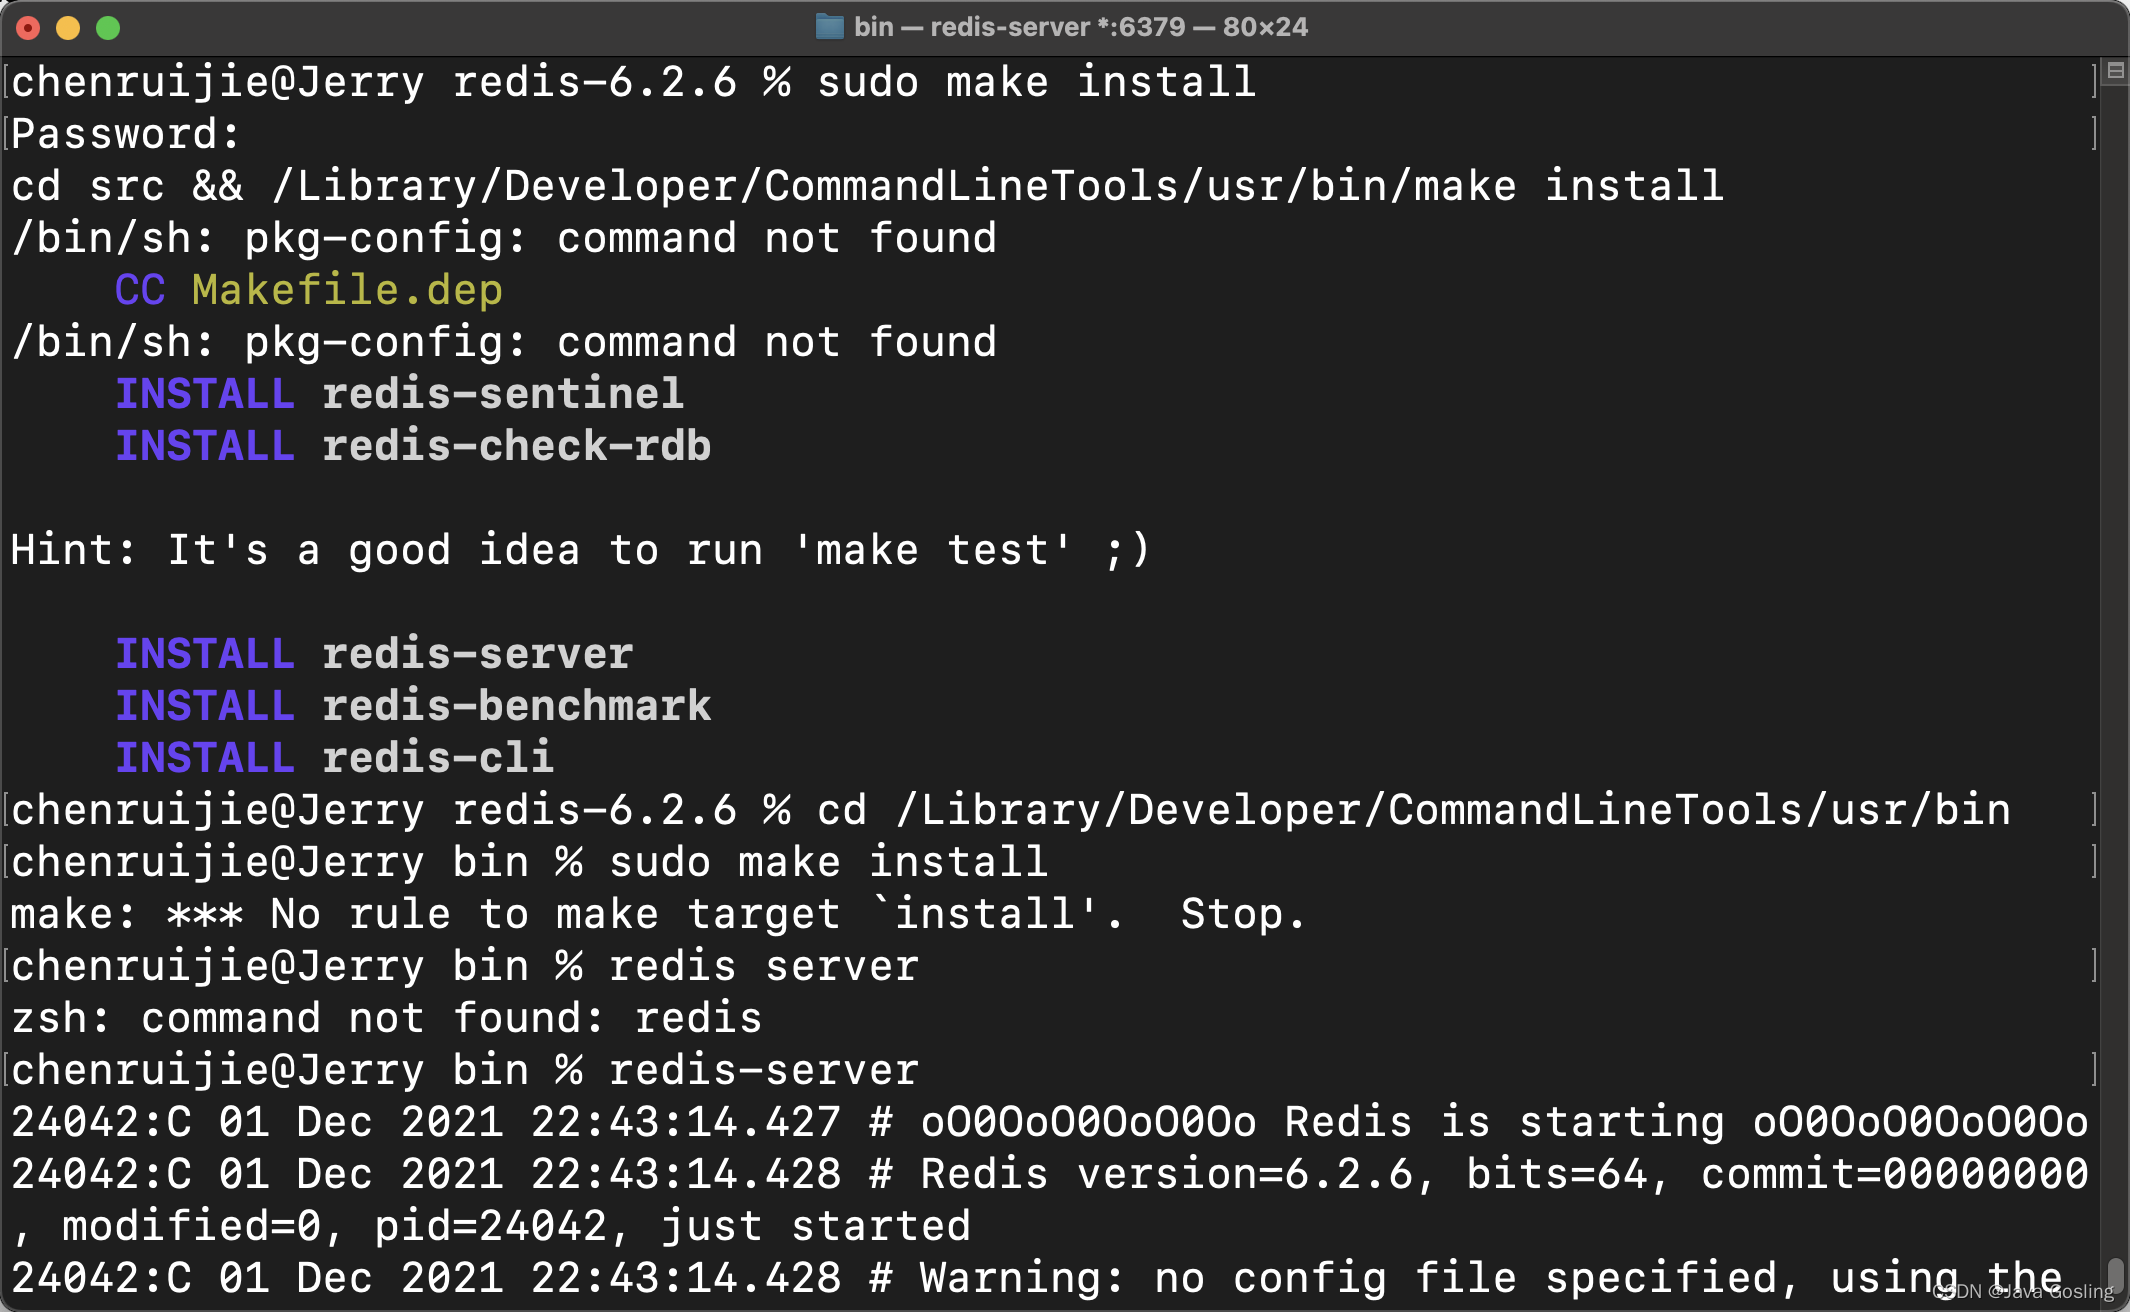
Task: Zoom the window using the green button
Action: click(x=108, y=28)
